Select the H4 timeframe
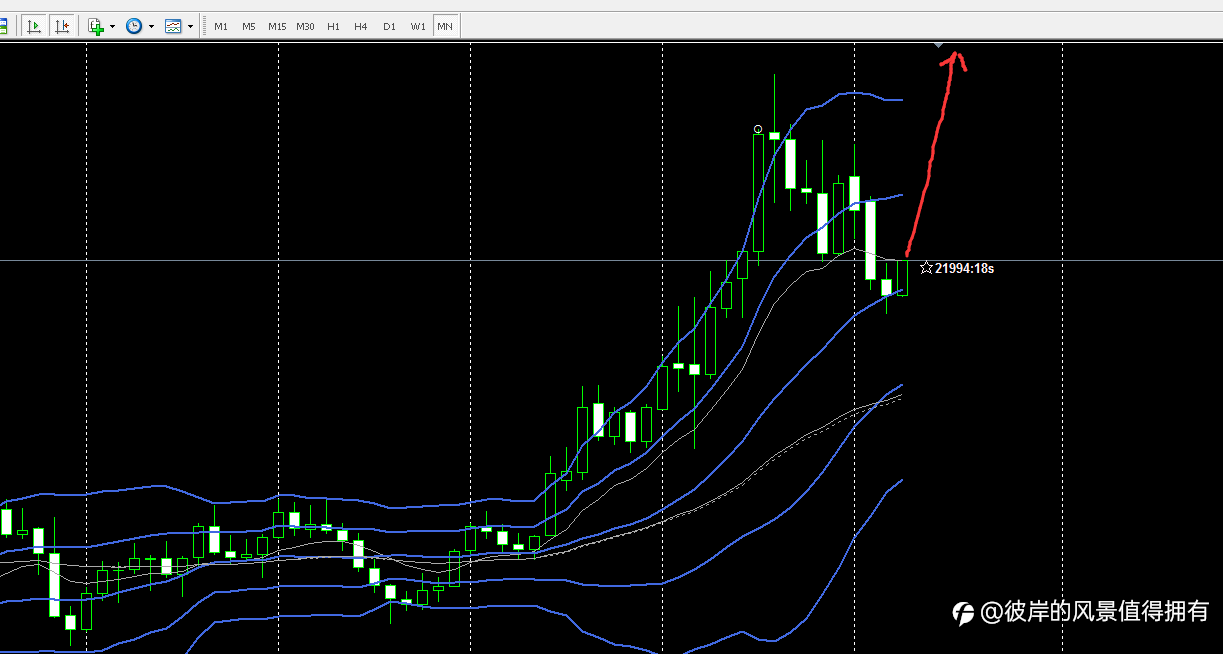The width and height of the screenshot is (1223, 654). pyautogui.click(x=361, y=26)
